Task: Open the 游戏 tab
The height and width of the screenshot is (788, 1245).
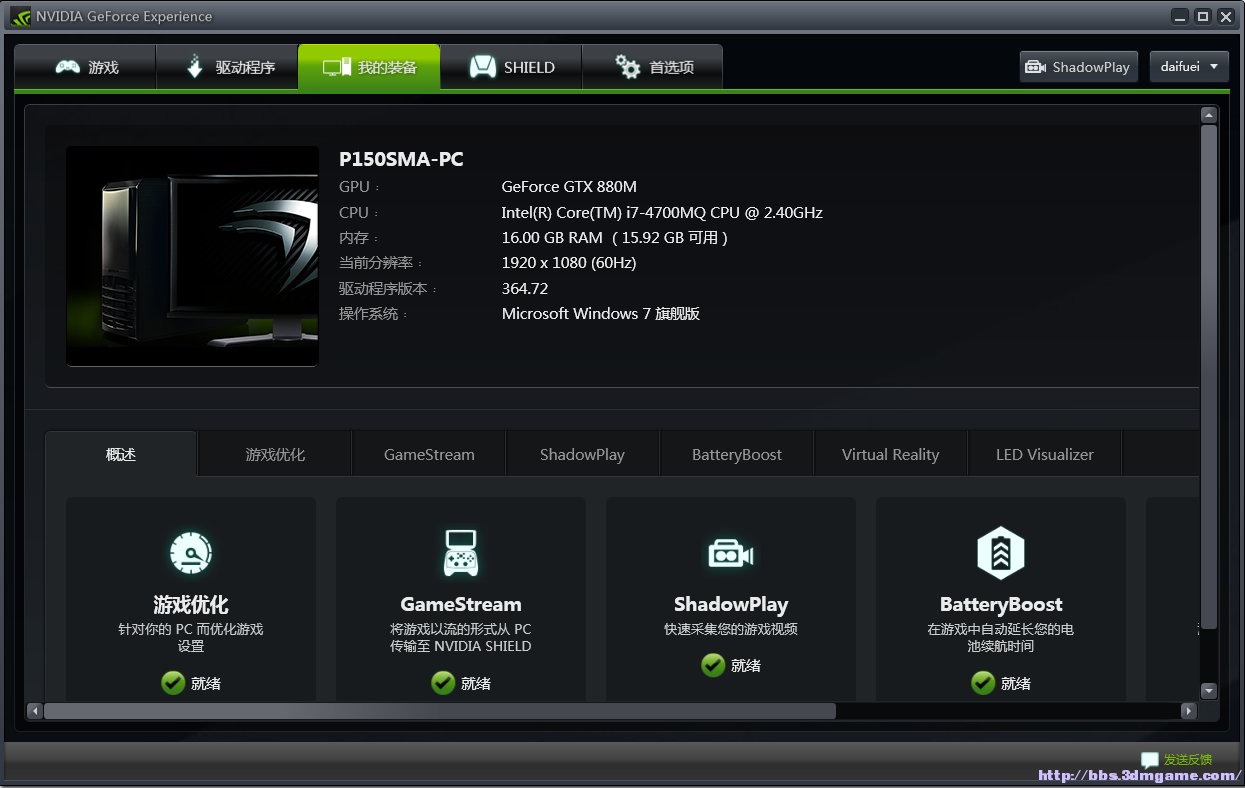Action: 85,67
